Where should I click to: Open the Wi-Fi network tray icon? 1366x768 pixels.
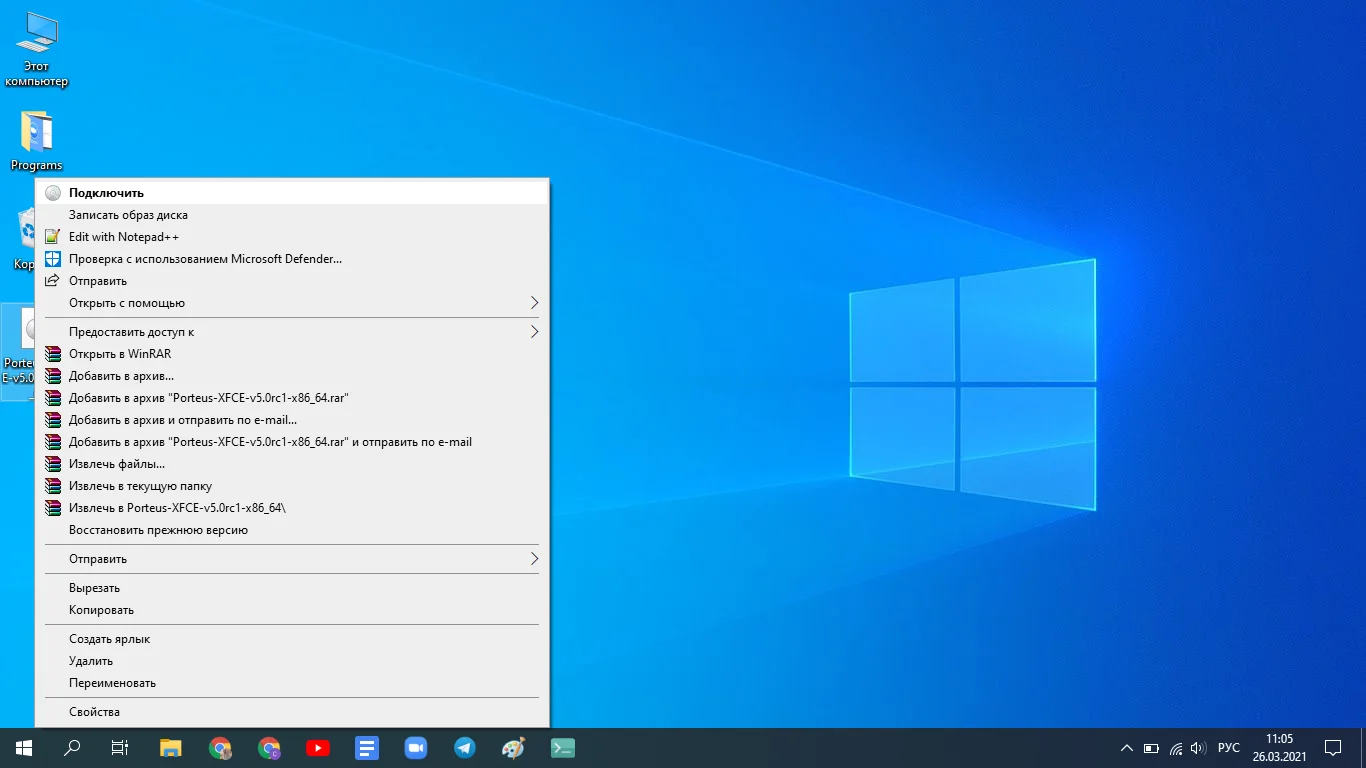click(1176, 748)
